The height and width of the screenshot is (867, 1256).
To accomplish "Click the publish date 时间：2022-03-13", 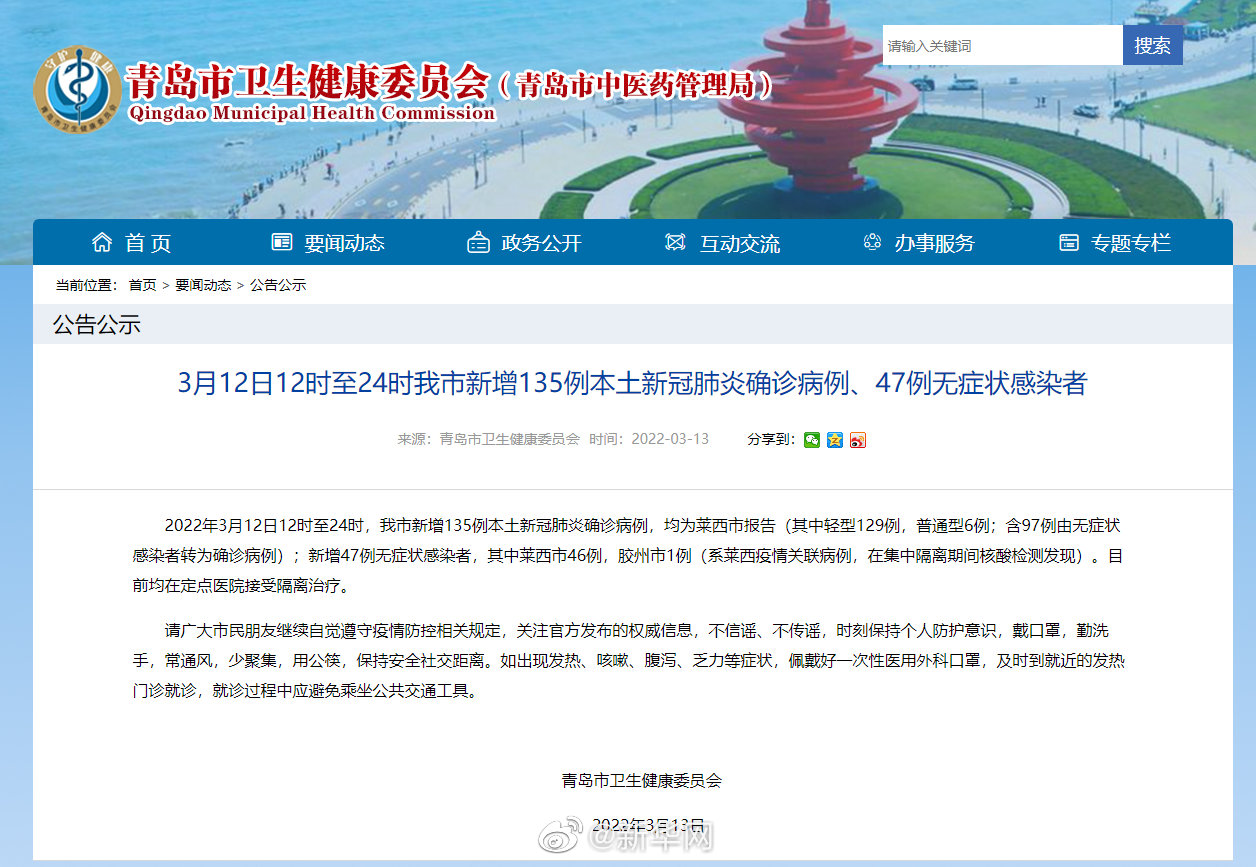I will point(649,439).
